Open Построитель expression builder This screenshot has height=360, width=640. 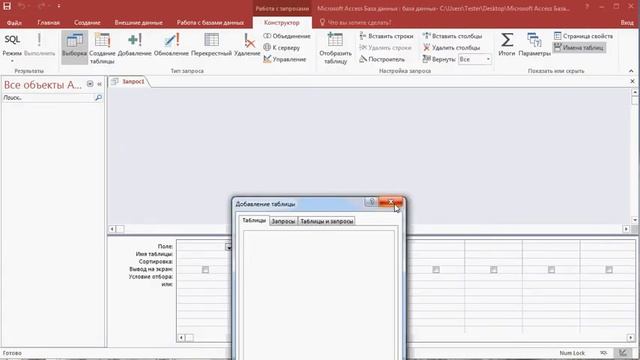click(x=382, y=59)
